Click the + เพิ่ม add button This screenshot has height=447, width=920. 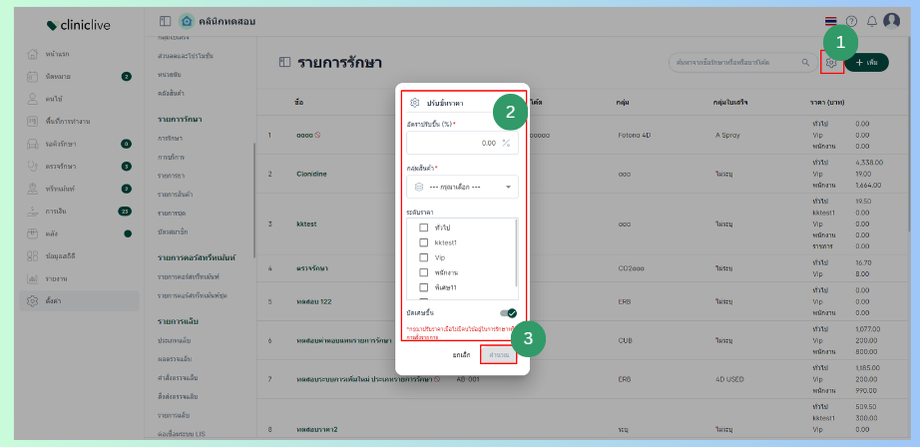coord(867,62)
